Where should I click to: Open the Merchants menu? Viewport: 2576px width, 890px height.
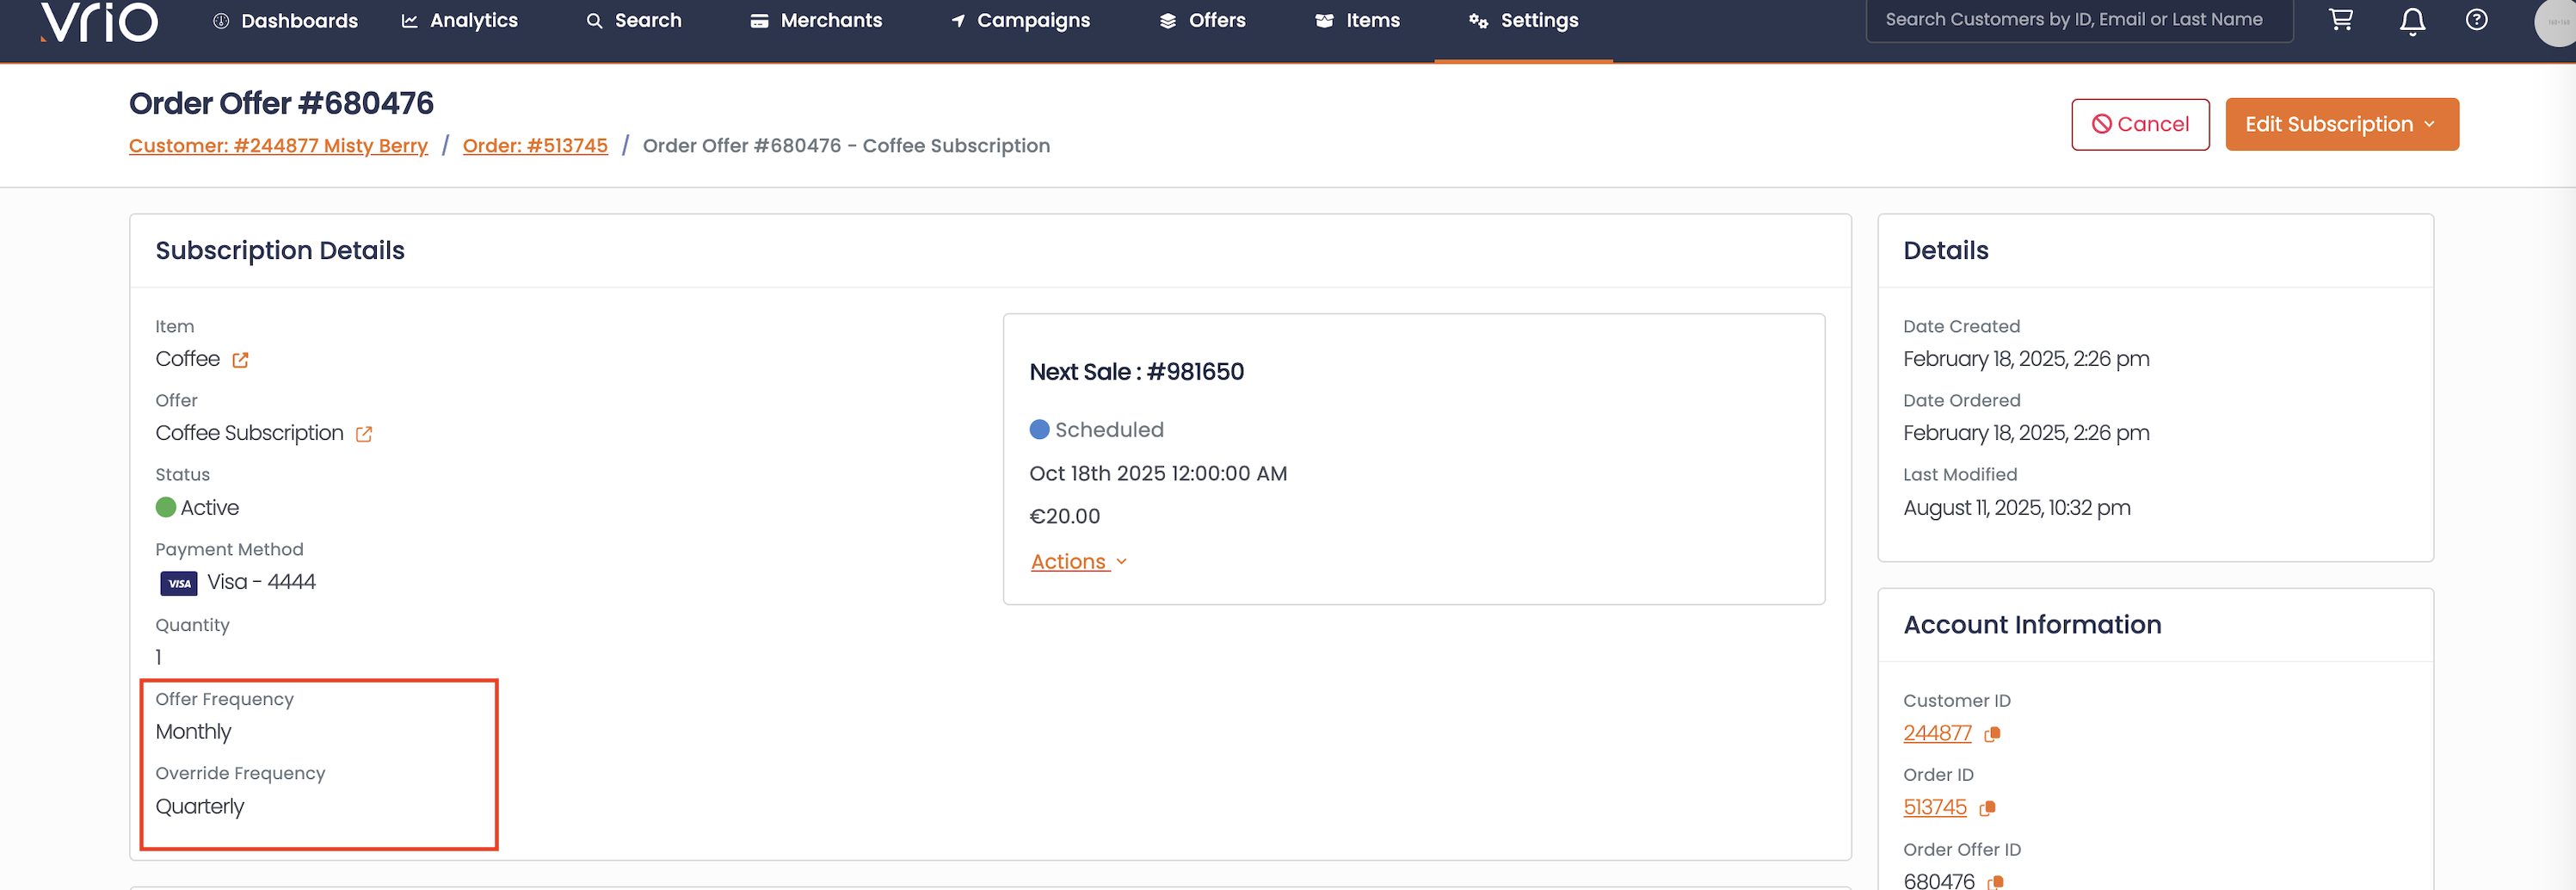click(x=816, y=21)
